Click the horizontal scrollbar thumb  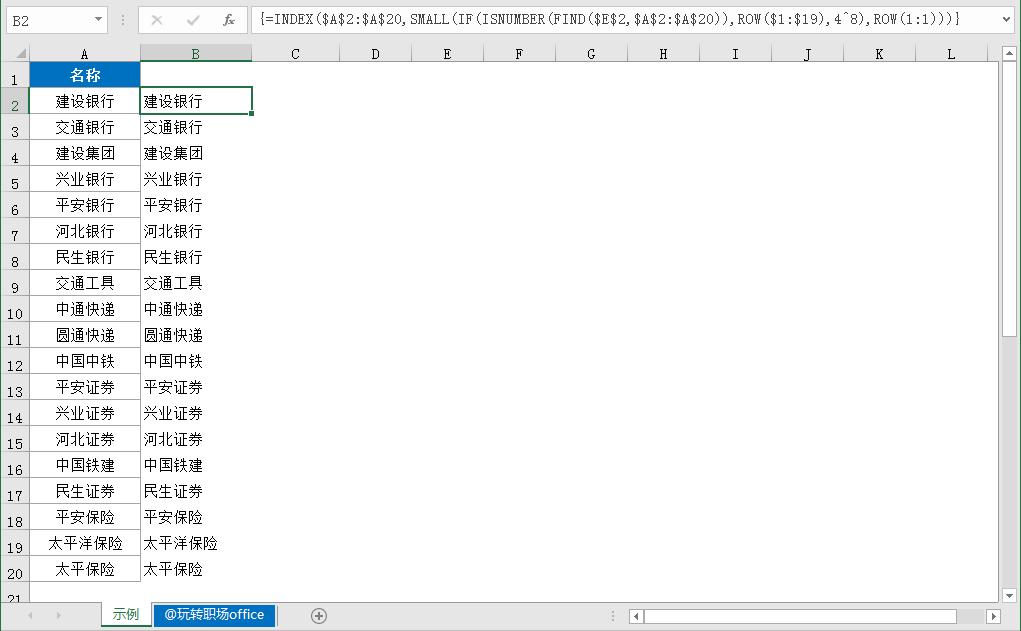point(800,616)
